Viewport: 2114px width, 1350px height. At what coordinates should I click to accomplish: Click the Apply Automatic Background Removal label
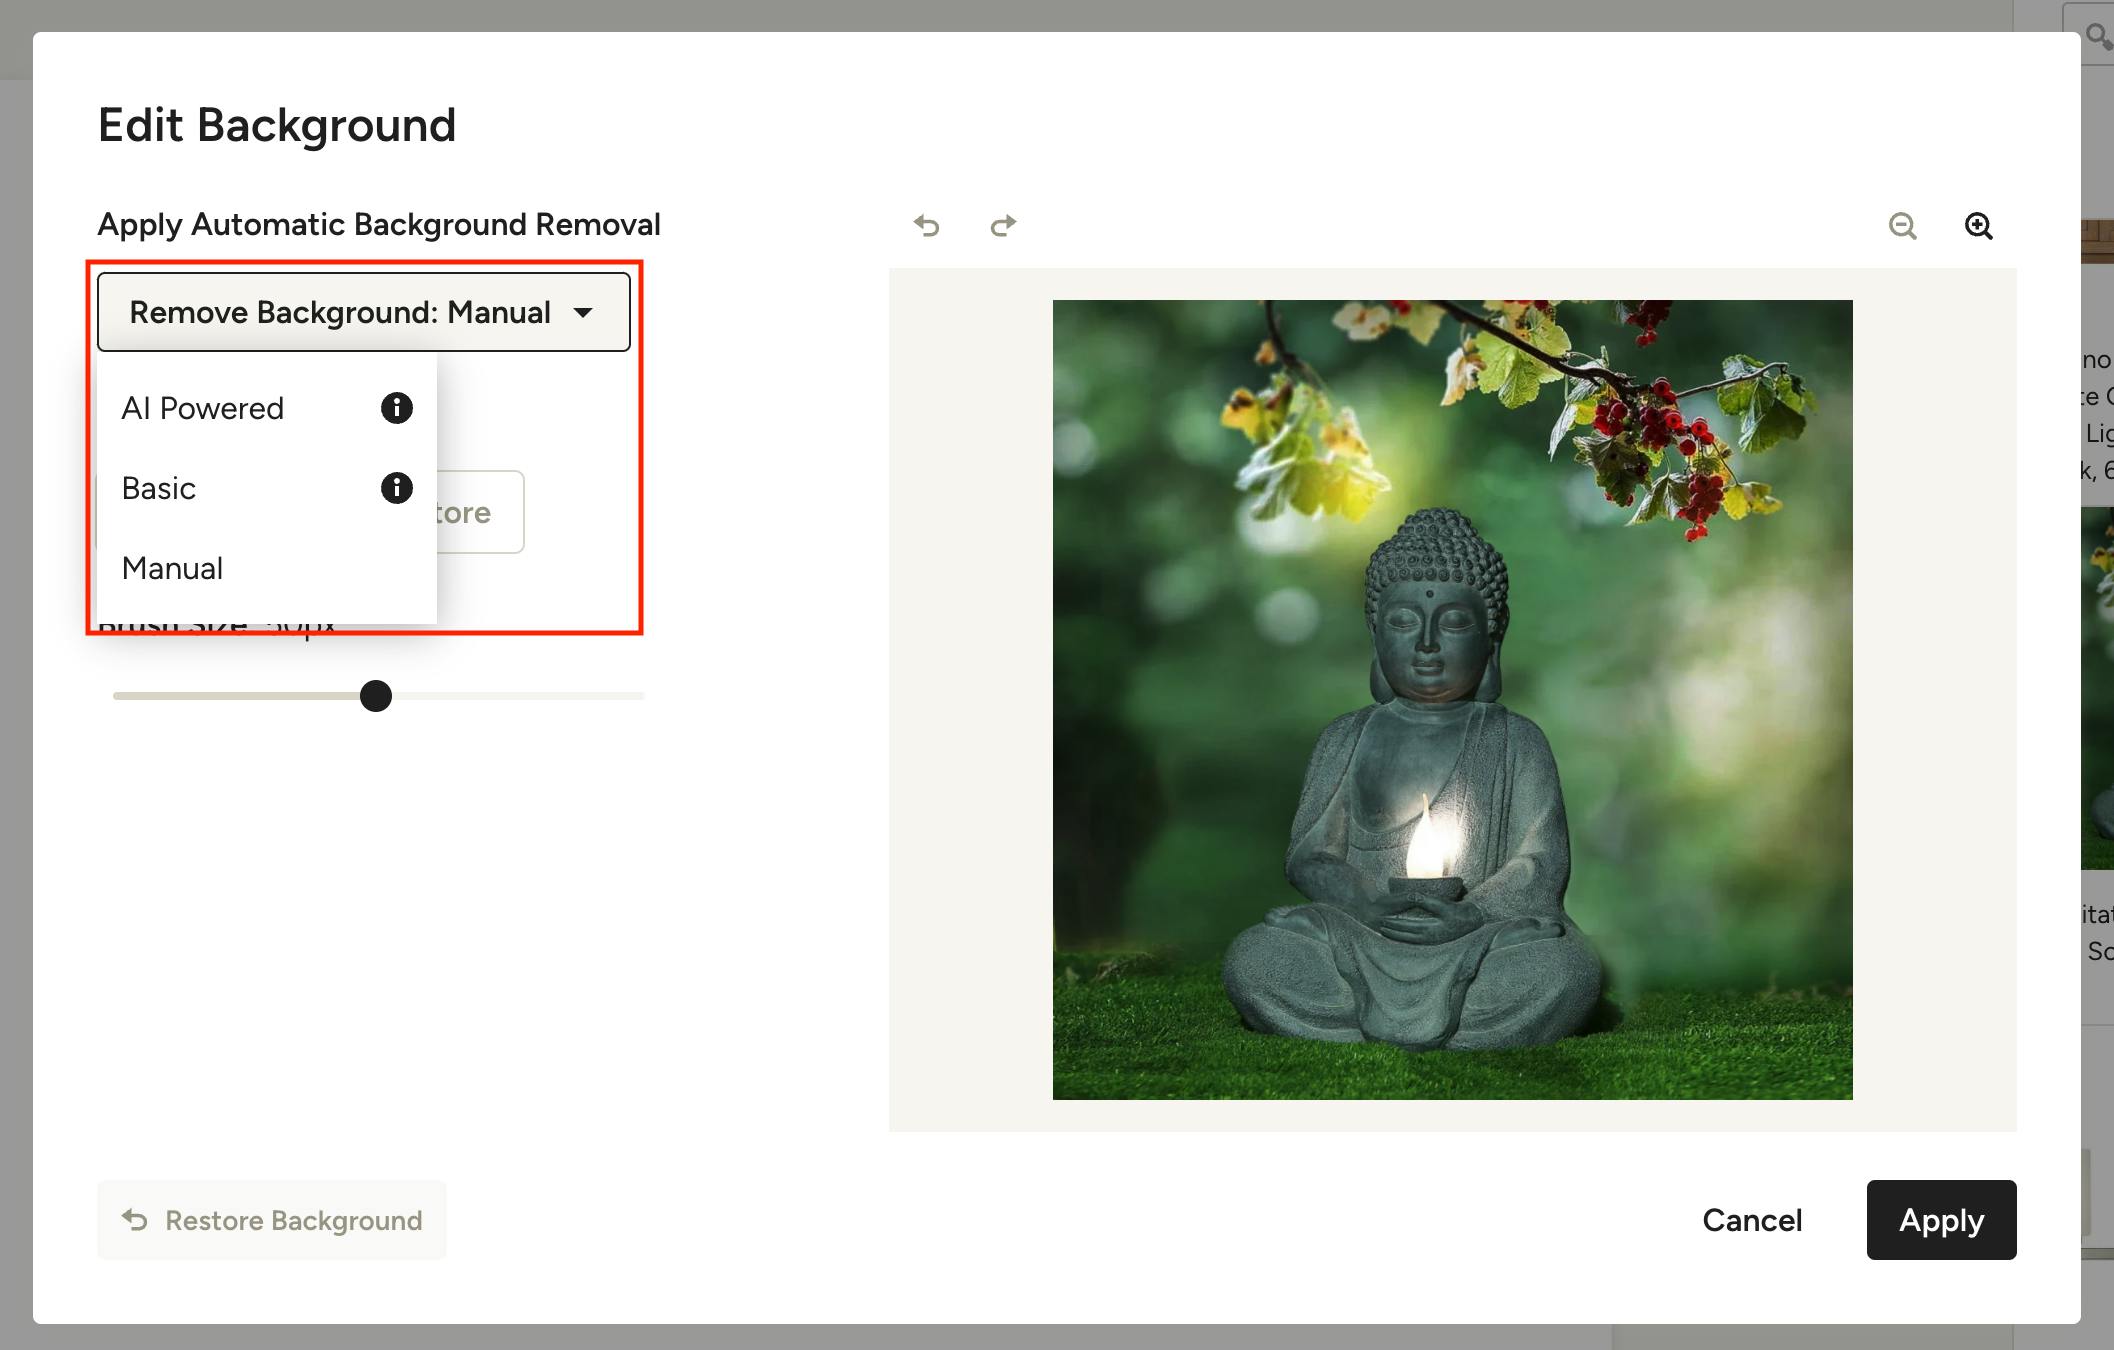tap(379, 225)
